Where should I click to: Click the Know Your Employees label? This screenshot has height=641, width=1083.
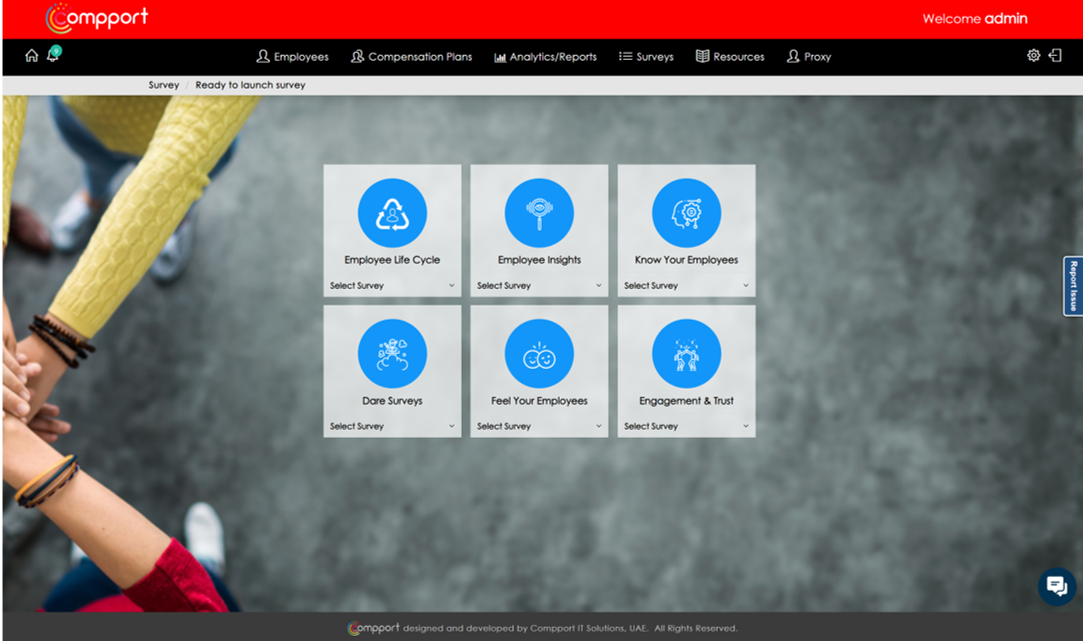pos(687,260)
